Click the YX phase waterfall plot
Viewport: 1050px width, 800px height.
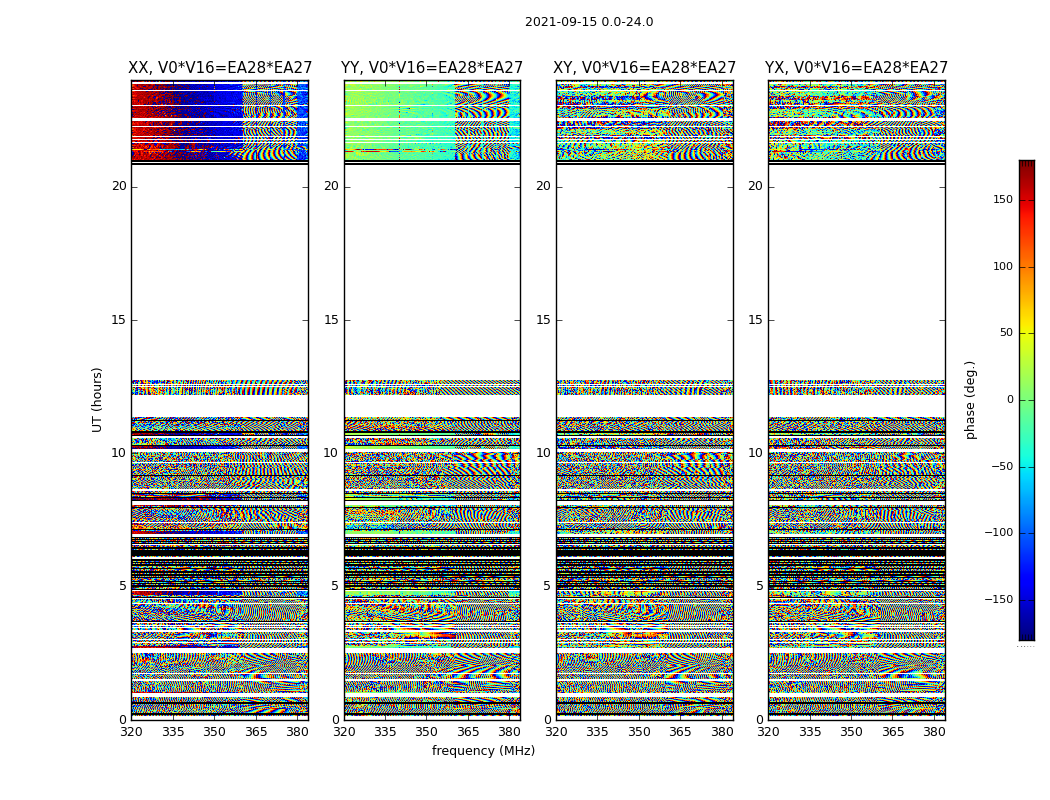856,400
